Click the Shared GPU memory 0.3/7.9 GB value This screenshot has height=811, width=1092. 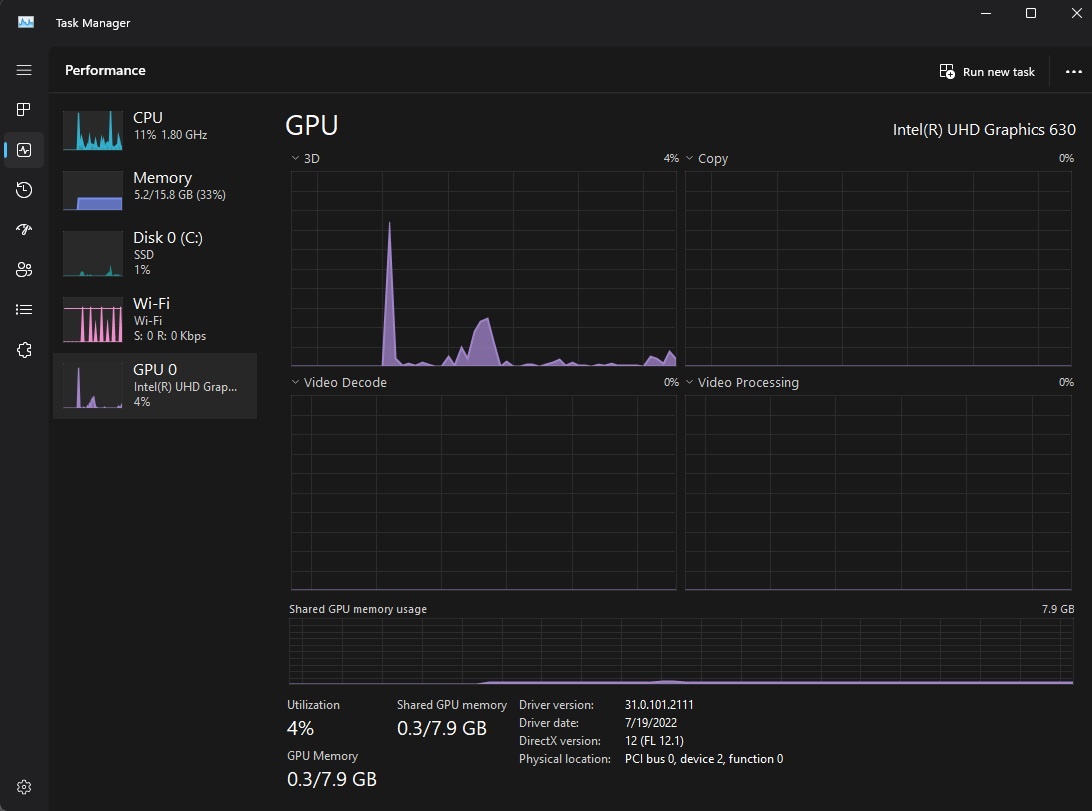pyautogui.click(x=442, y=728)
